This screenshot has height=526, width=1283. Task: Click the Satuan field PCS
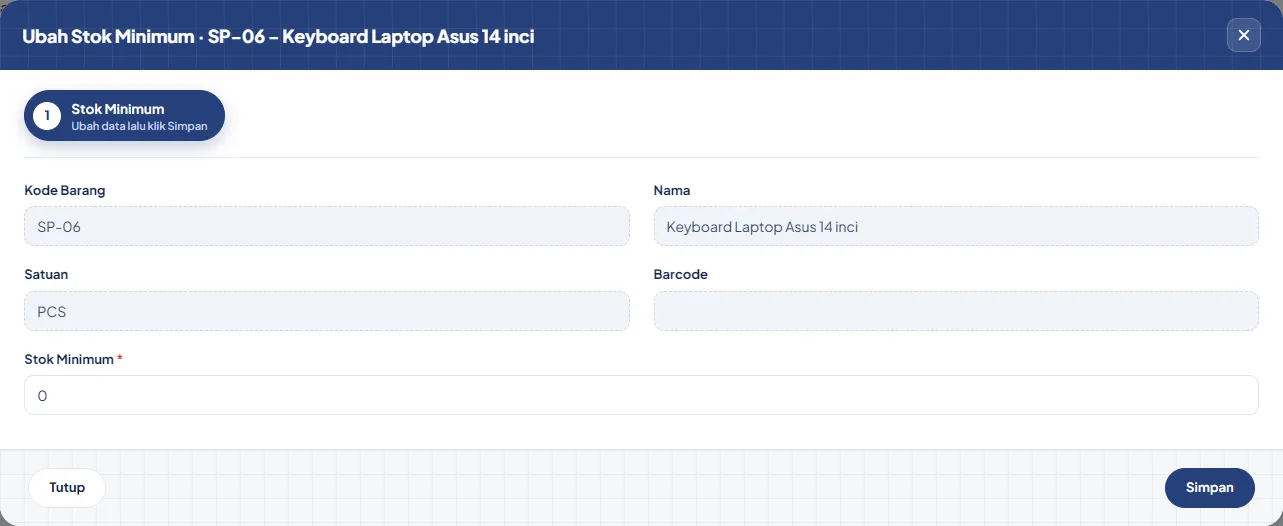click(x=327, y=311)
